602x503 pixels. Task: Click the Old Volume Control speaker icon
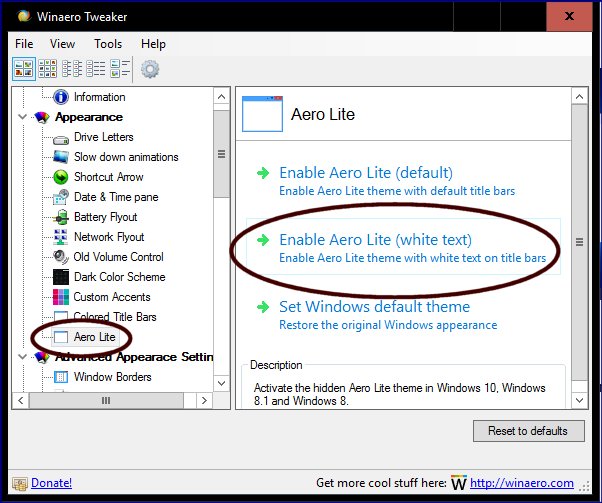[61, 257]
